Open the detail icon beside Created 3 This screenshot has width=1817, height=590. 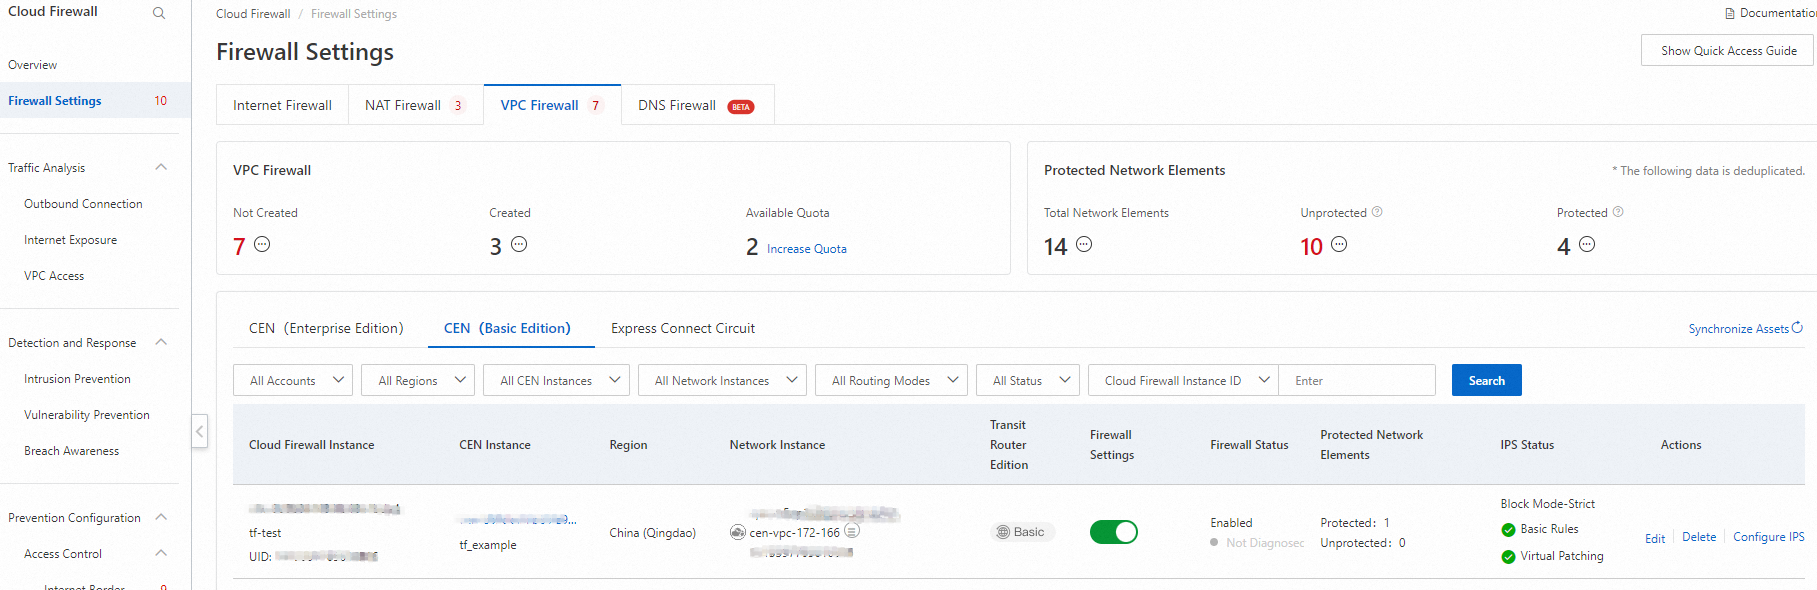[x=519, y=244]
